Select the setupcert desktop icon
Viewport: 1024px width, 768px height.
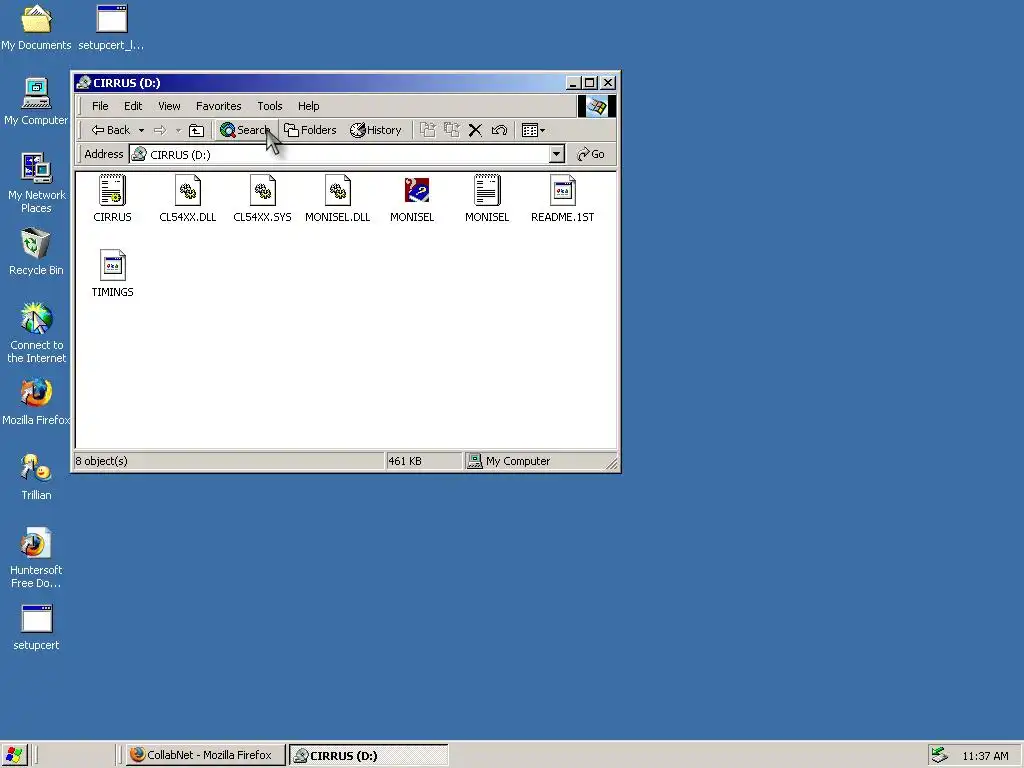pyautogui.click(x=36, y=628)
